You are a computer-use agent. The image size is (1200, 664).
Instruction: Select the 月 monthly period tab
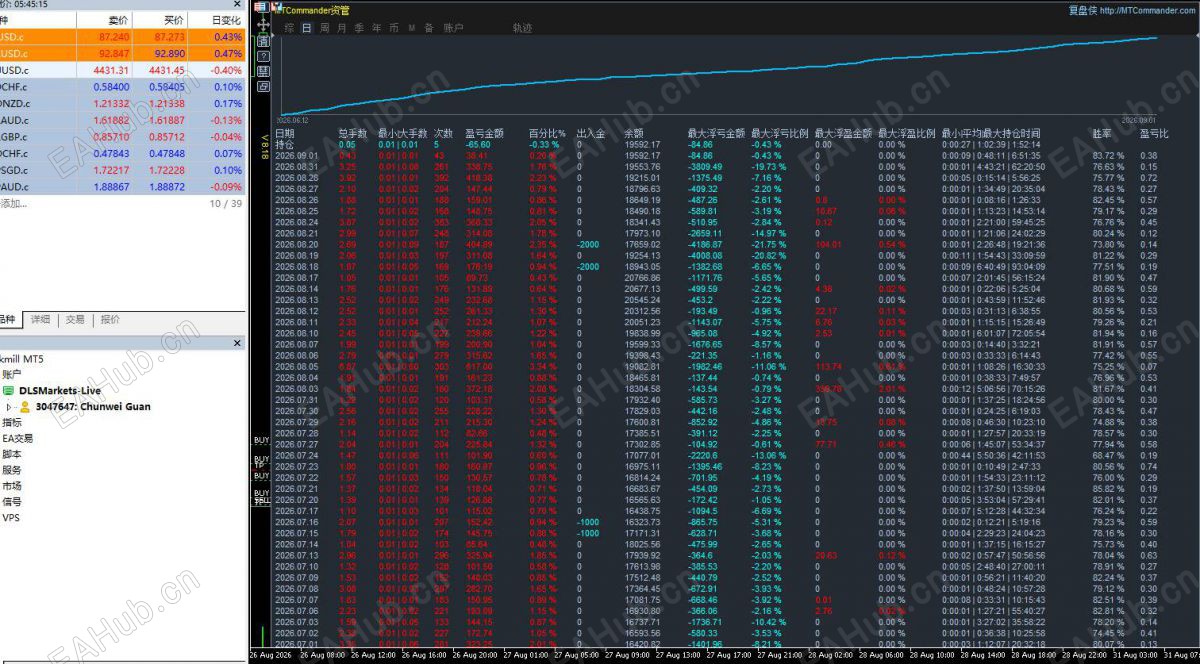coord(342,28)
